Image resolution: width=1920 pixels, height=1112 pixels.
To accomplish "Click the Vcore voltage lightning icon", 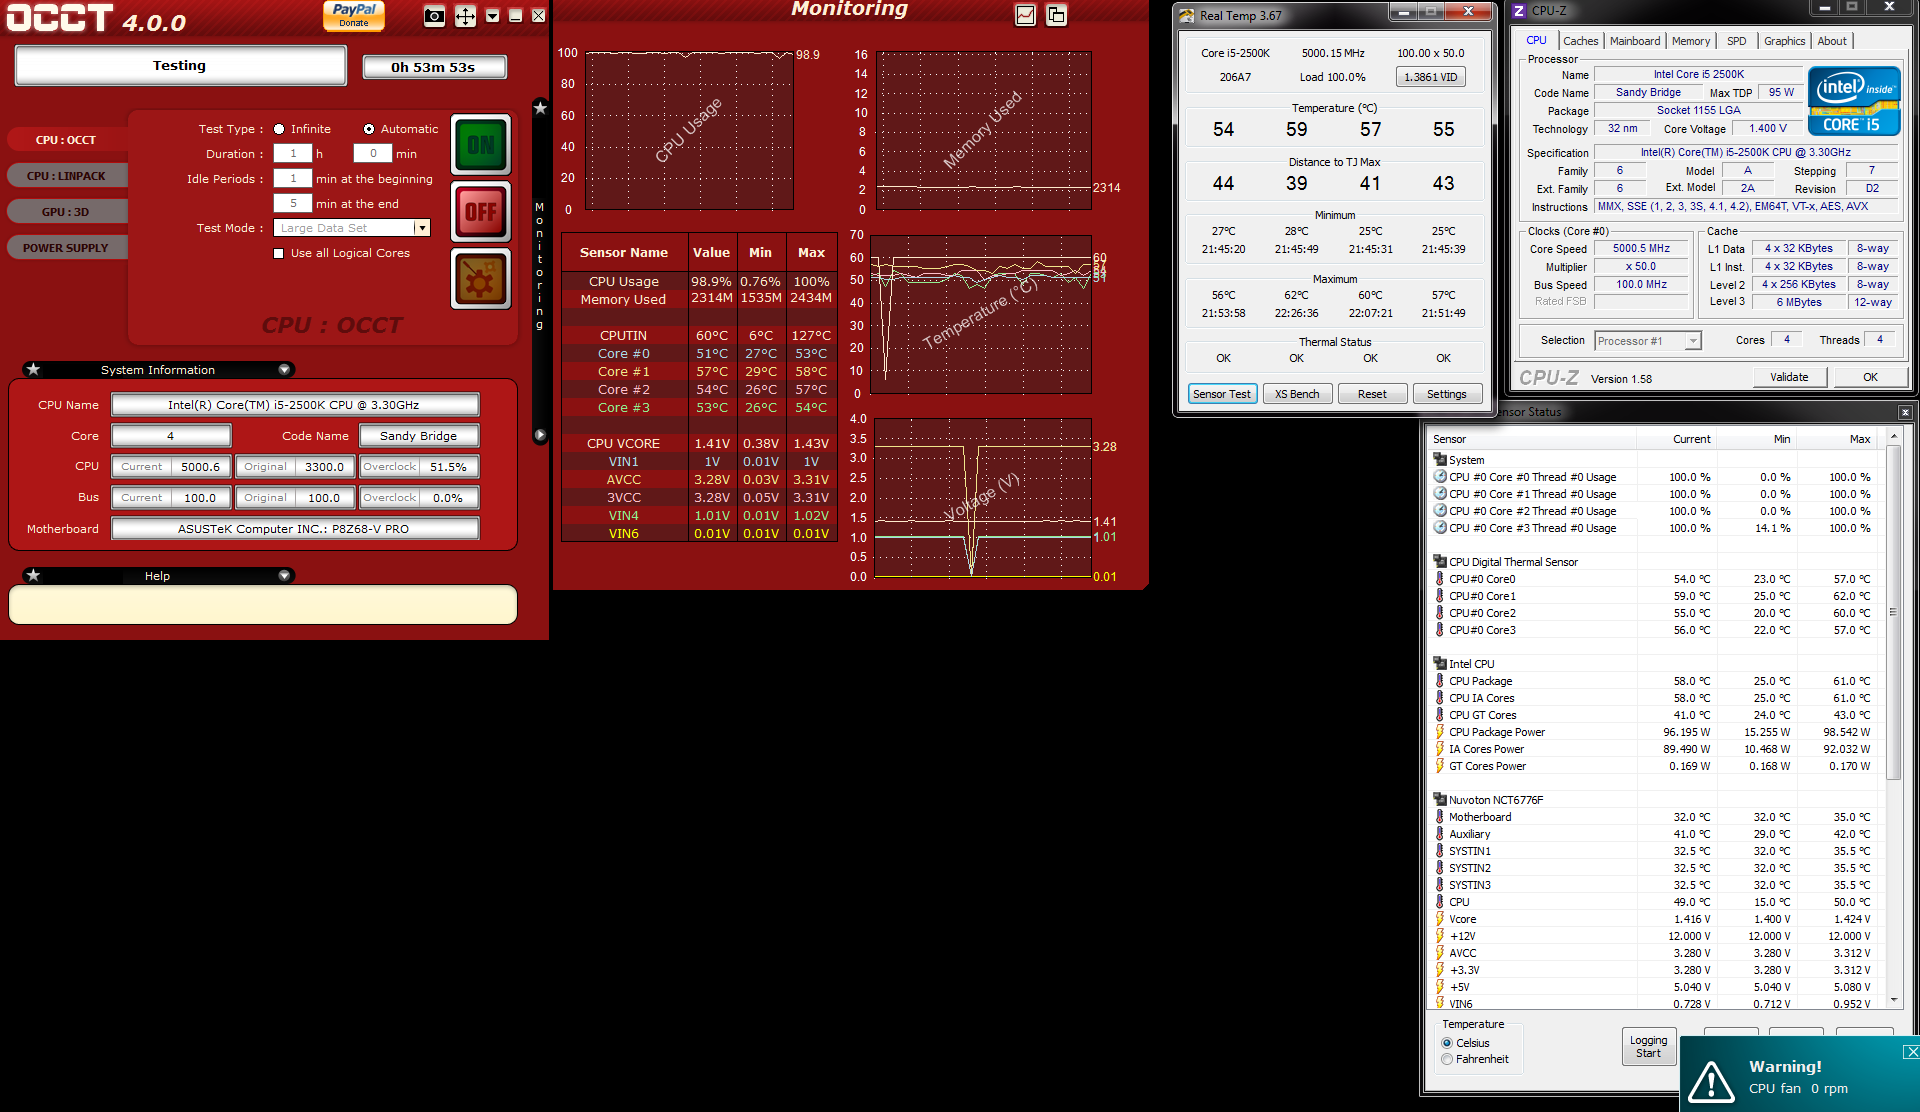I will pyautogui.click(x=1440, y=919).
